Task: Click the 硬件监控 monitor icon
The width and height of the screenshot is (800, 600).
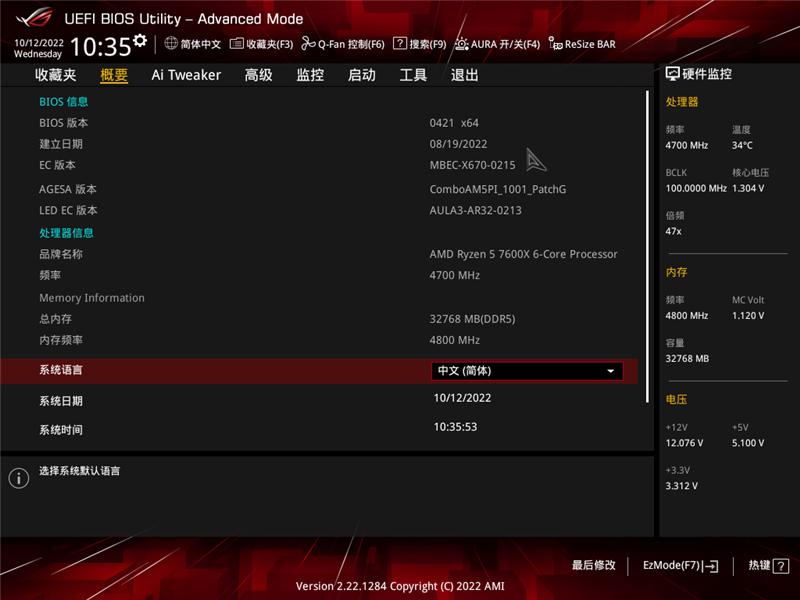Action: click(672, 74)
